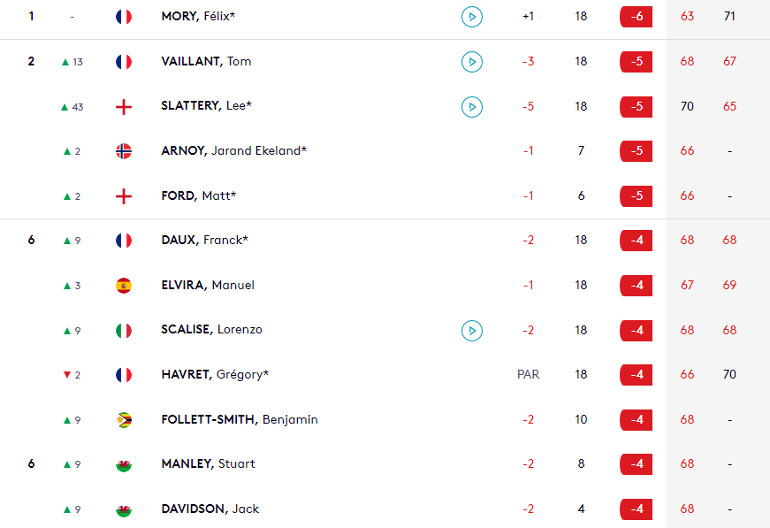Play video highlights for Lorenzo Scalise
This screenshot has width=770, height=528.
pyautogui.click(x=471, y=331)
